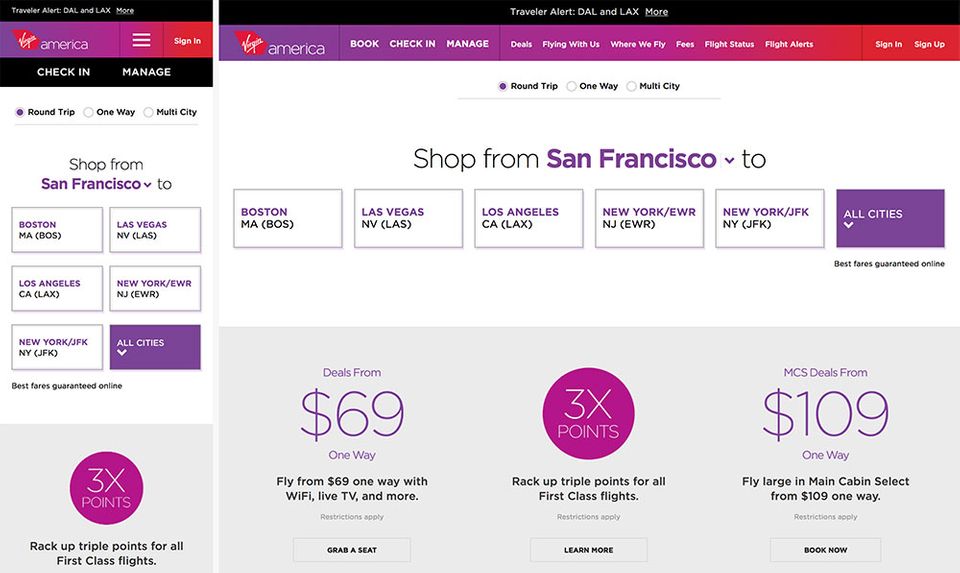Open the hamburger menu icon in mobile header

tap(141, 40)
